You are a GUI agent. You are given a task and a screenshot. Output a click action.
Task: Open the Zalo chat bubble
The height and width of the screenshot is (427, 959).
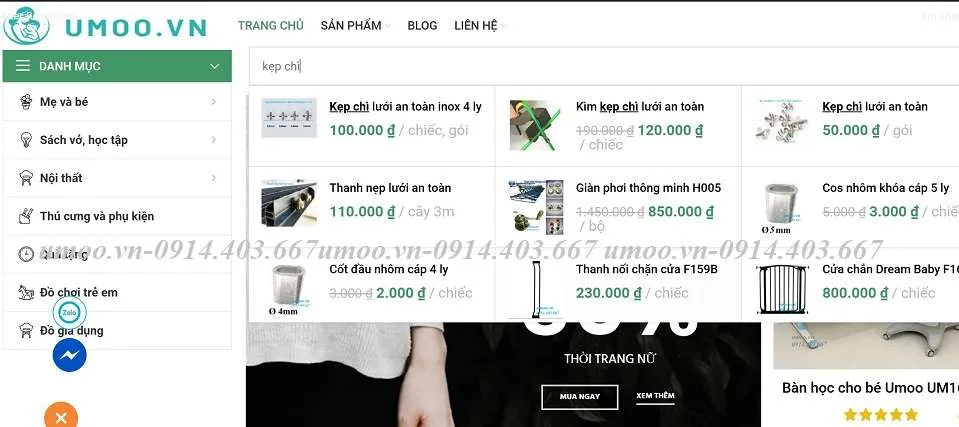pyautogui.click(x=69, y=313)
